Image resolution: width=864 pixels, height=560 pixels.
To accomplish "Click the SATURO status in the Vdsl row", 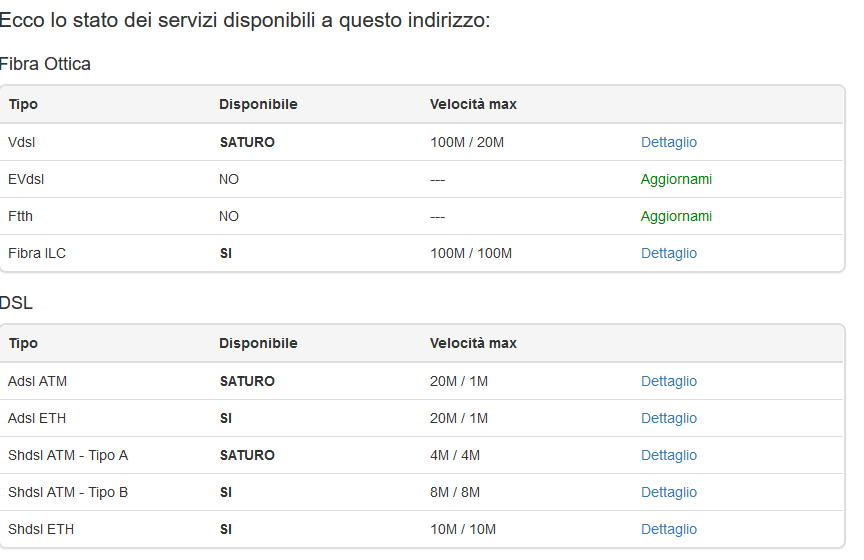I will tap(247, 142).
